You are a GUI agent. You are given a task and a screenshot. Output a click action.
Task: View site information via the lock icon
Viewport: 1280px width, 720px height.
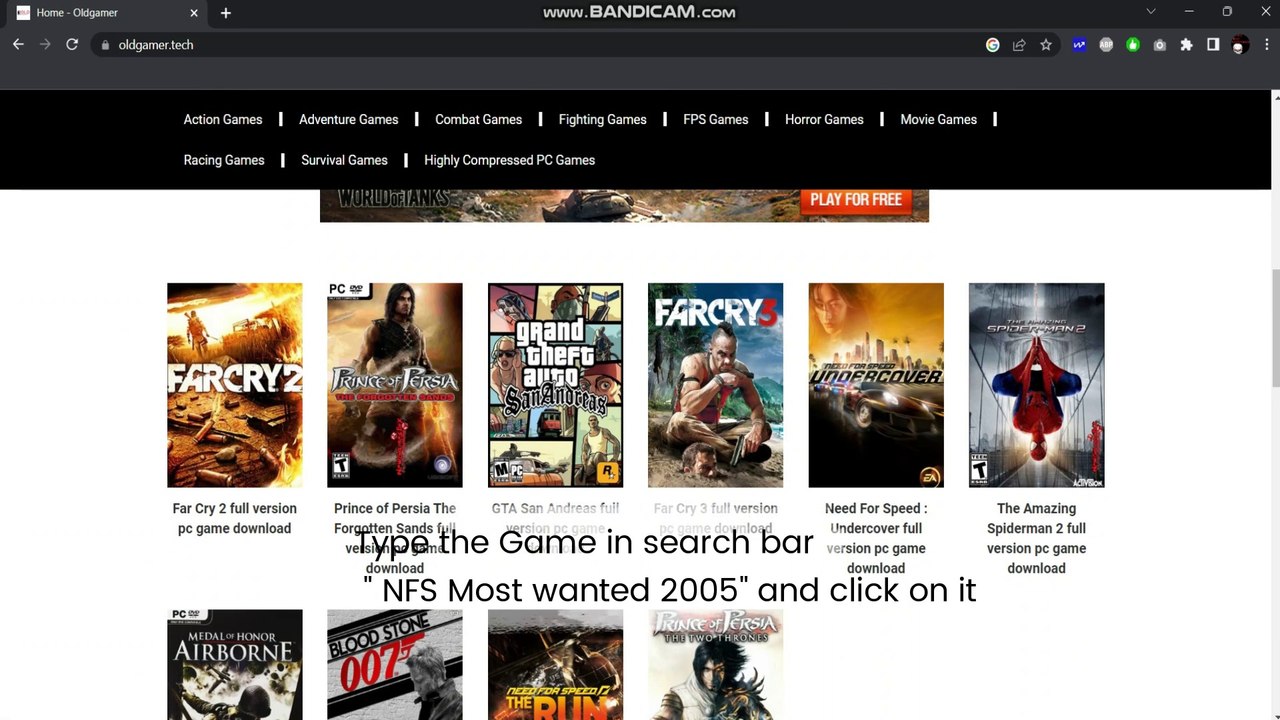tap(105, 45)
